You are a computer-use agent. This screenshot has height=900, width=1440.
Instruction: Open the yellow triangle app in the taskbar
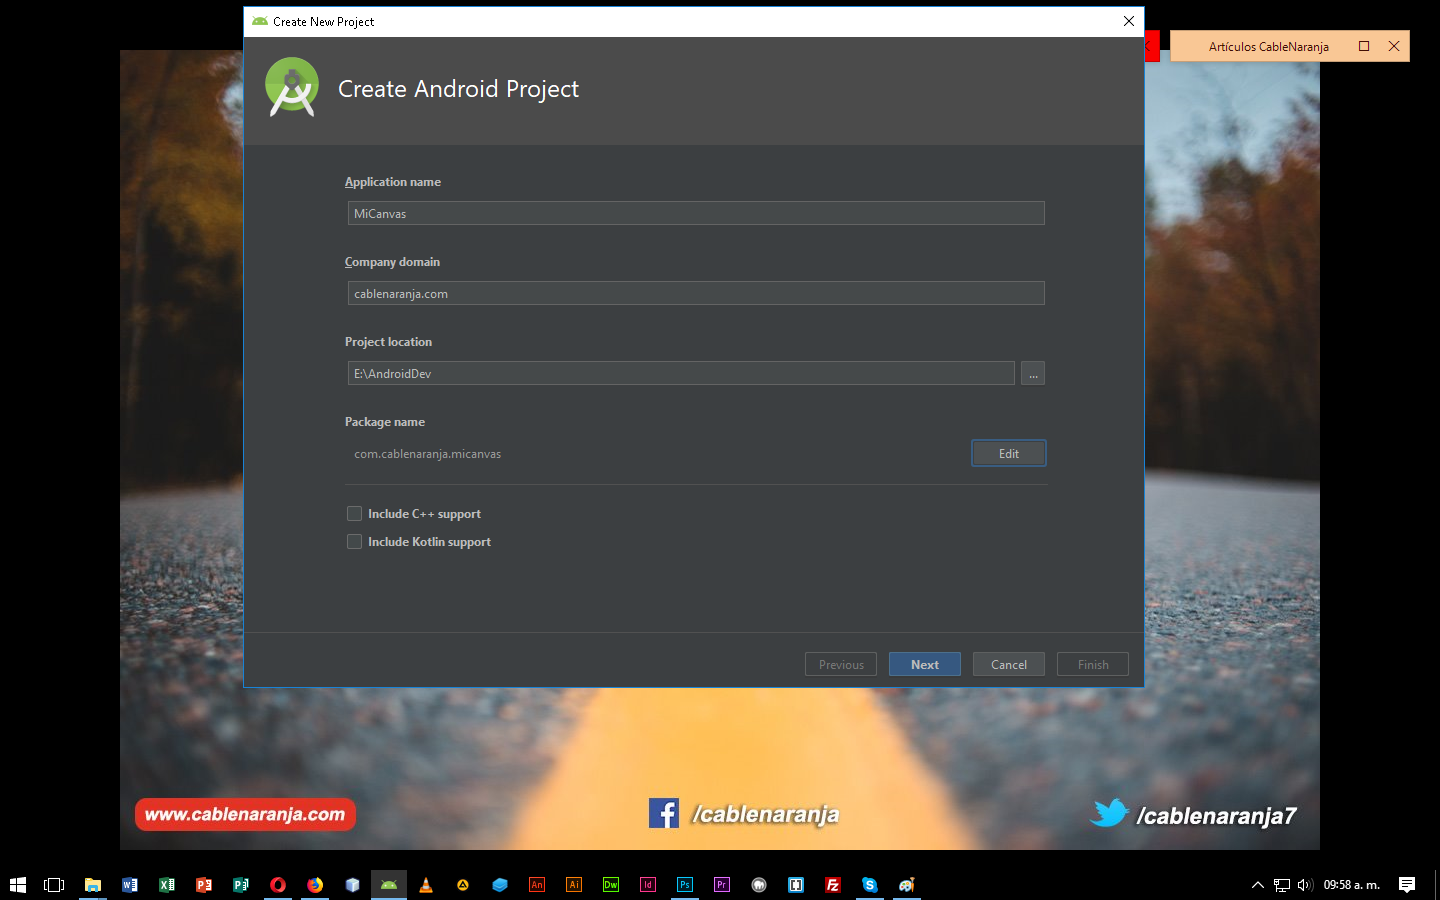pos(463,885)
